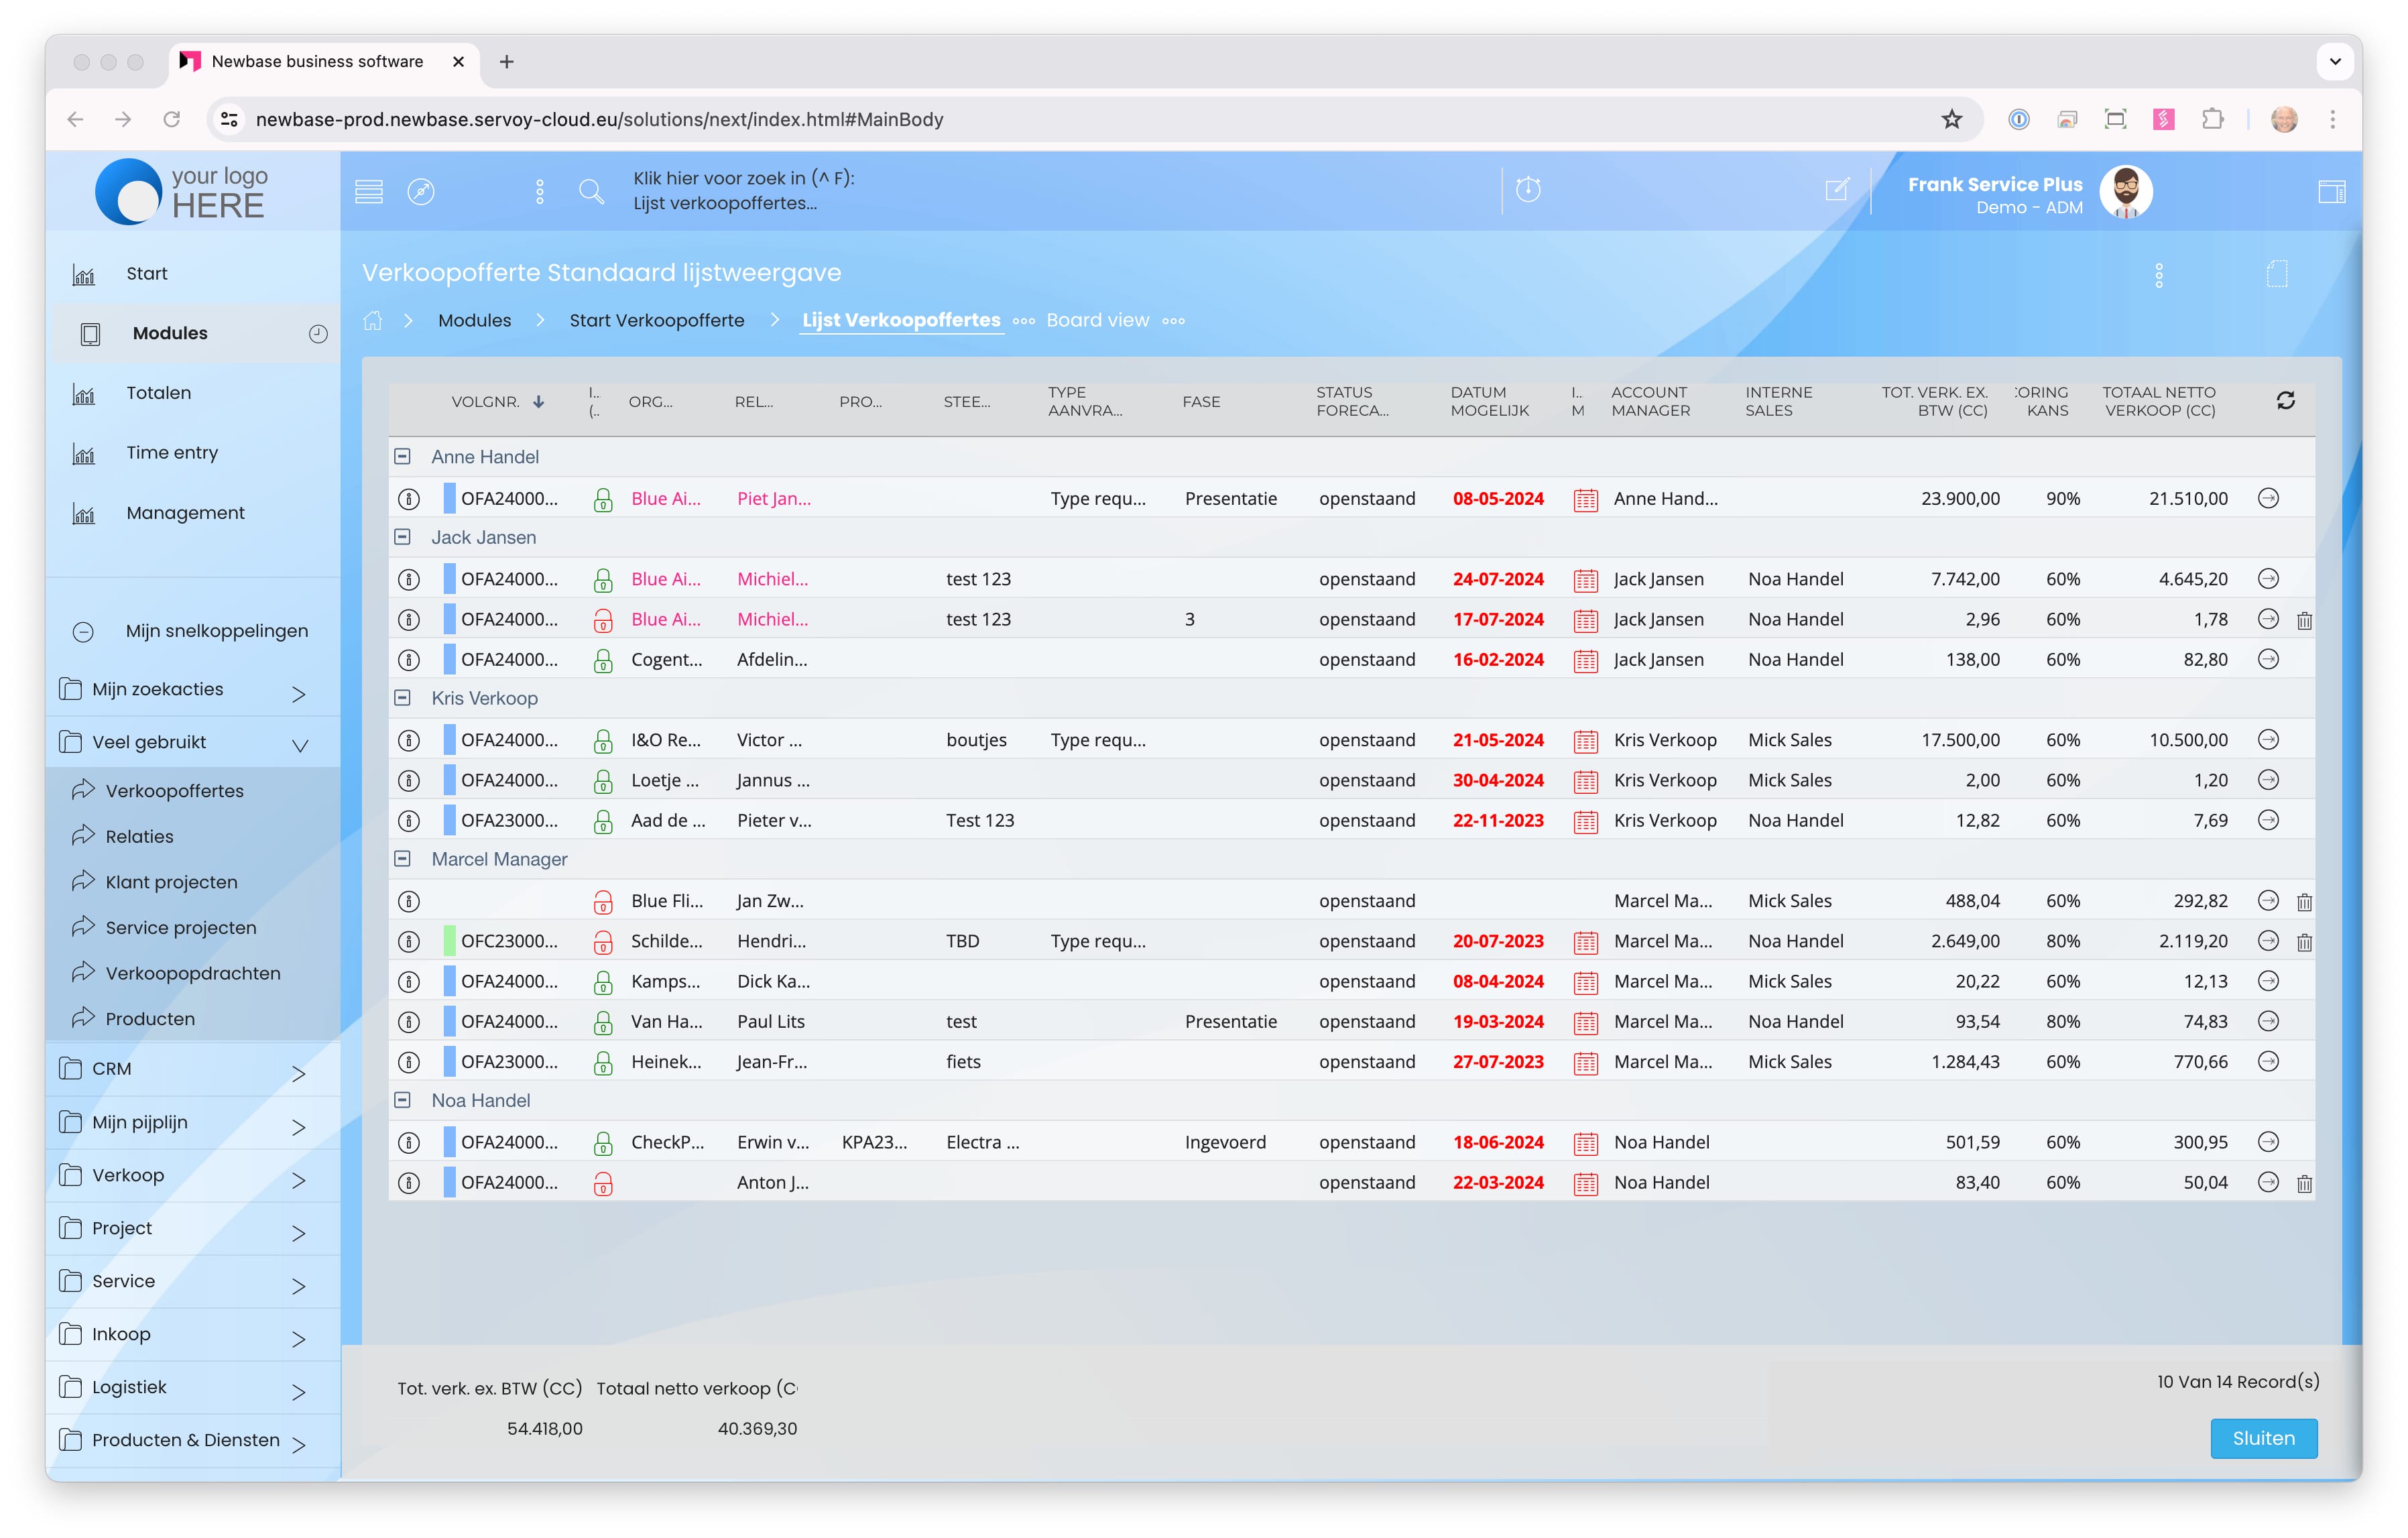Image resolution: width=2408 pixels, height=1538 pixels.
Task: Click the arrow-circle icon on the 21.510,00 row
Action: coord(2268,498)
